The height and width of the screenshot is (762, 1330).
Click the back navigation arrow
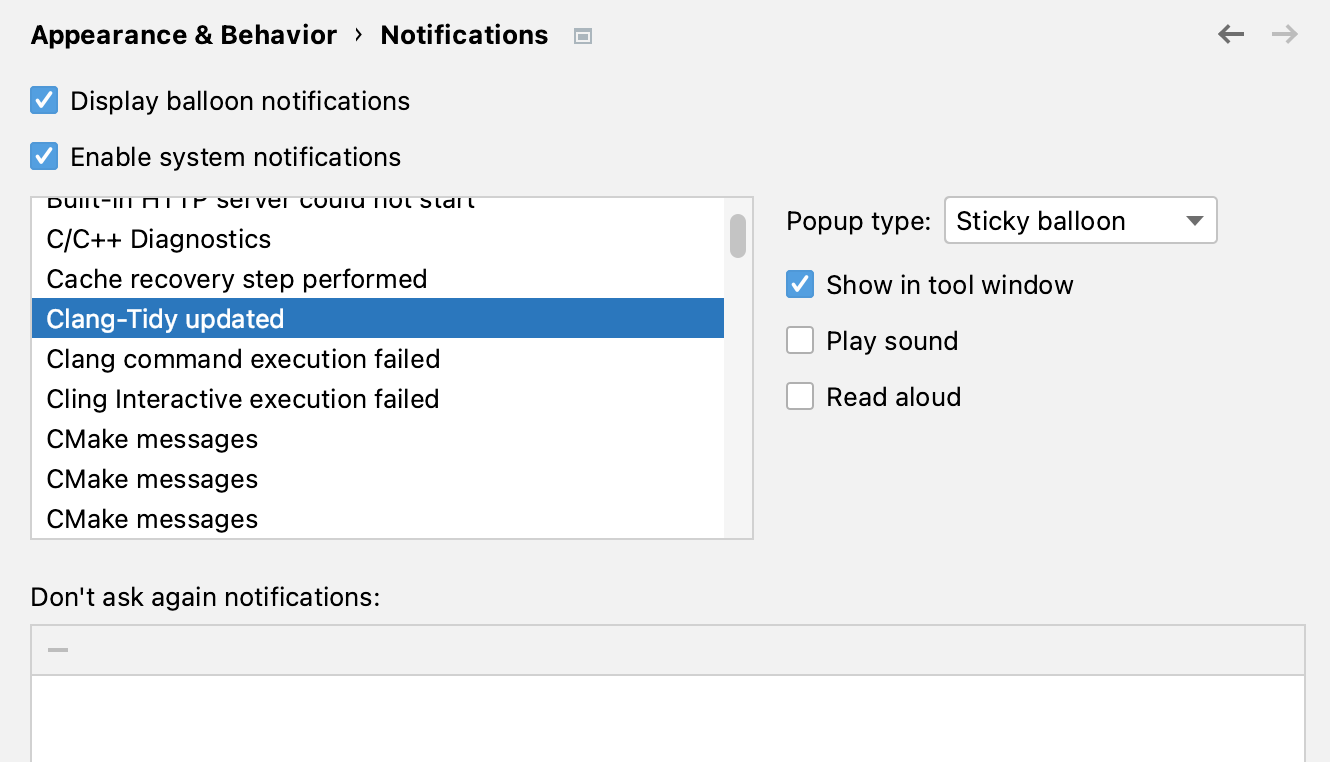(x=1231, y=34)
